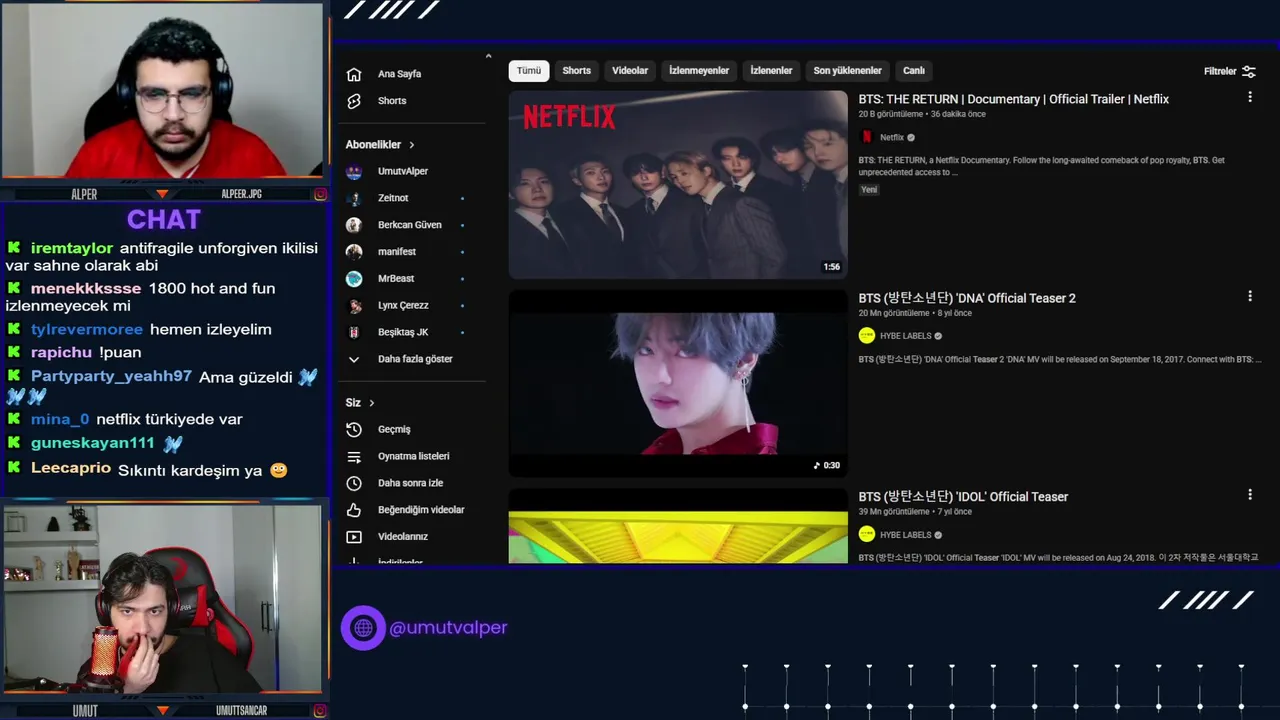The image size is (1280, 720).
Task: Open the BTS THE RETURN documentary title link
Action: tap(1013, 99)
